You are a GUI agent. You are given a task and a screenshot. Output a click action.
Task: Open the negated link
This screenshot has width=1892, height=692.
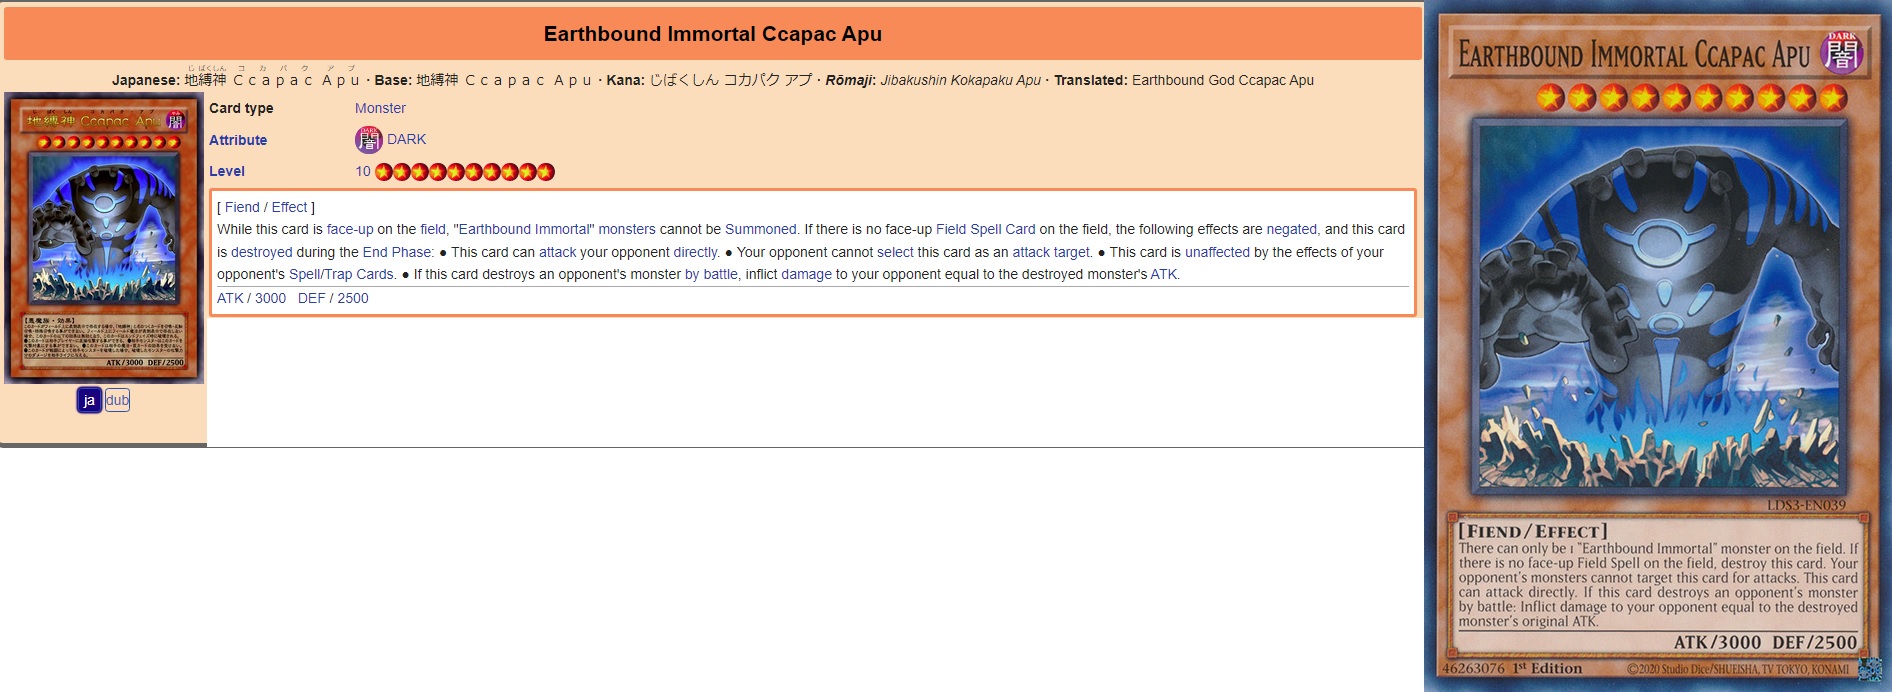(1292, 229)
